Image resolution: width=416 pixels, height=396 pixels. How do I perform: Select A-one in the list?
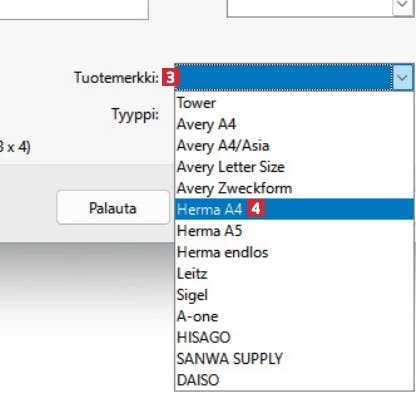294,316
